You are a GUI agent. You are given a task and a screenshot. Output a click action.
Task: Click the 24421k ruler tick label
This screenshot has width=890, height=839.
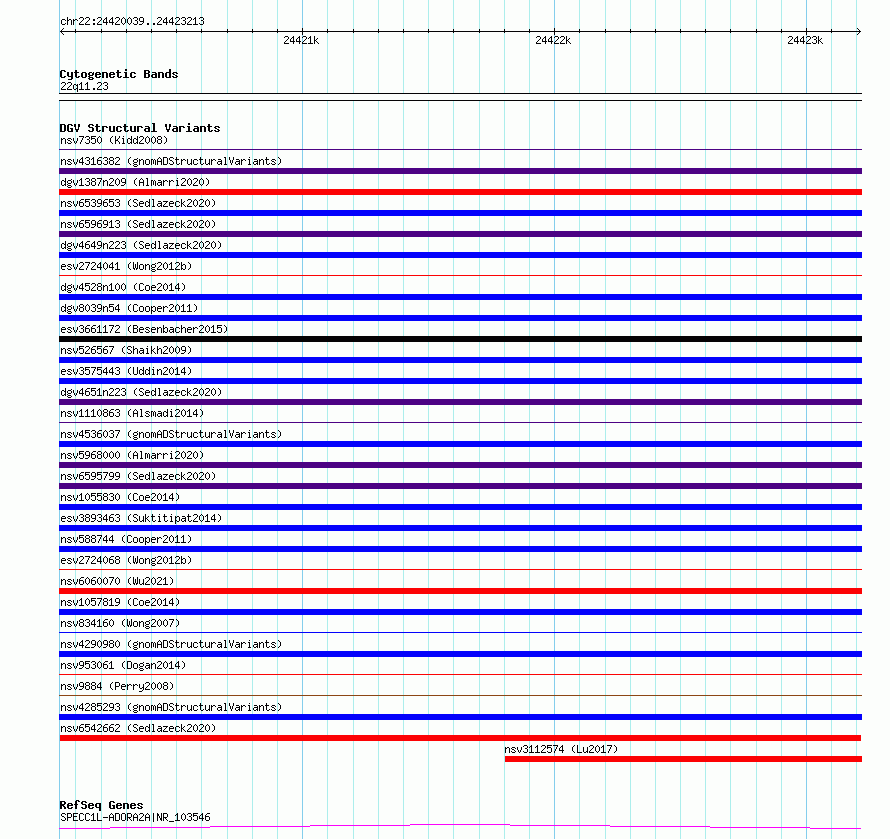tap(301, 40)
